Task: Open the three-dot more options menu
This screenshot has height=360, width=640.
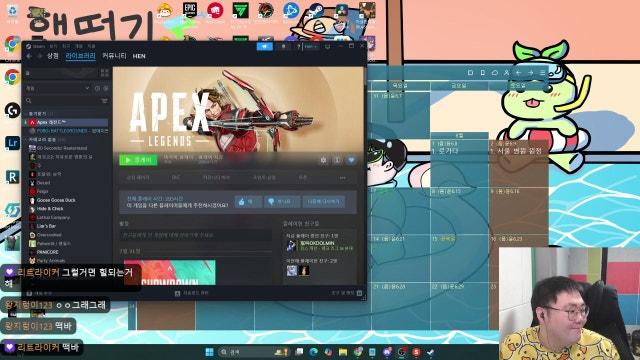Action: coord(342,178)
